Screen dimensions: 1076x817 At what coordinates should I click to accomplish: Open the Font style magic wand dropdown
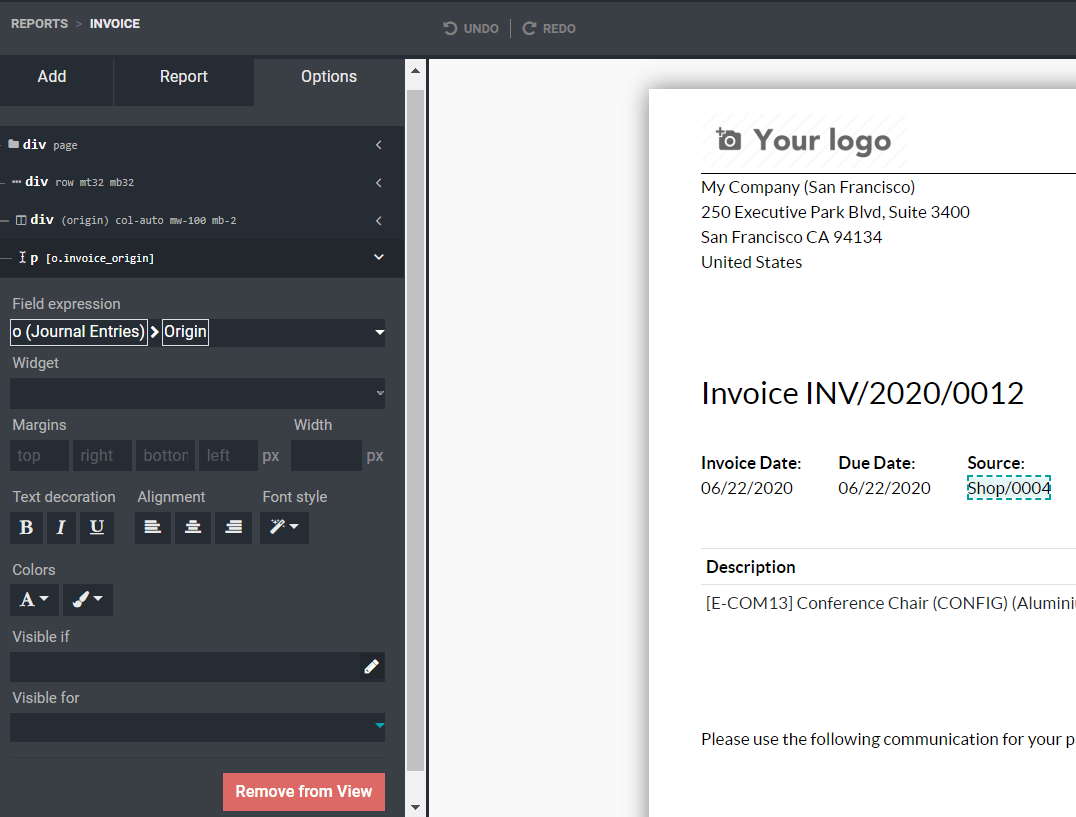(x=284, y=528)
